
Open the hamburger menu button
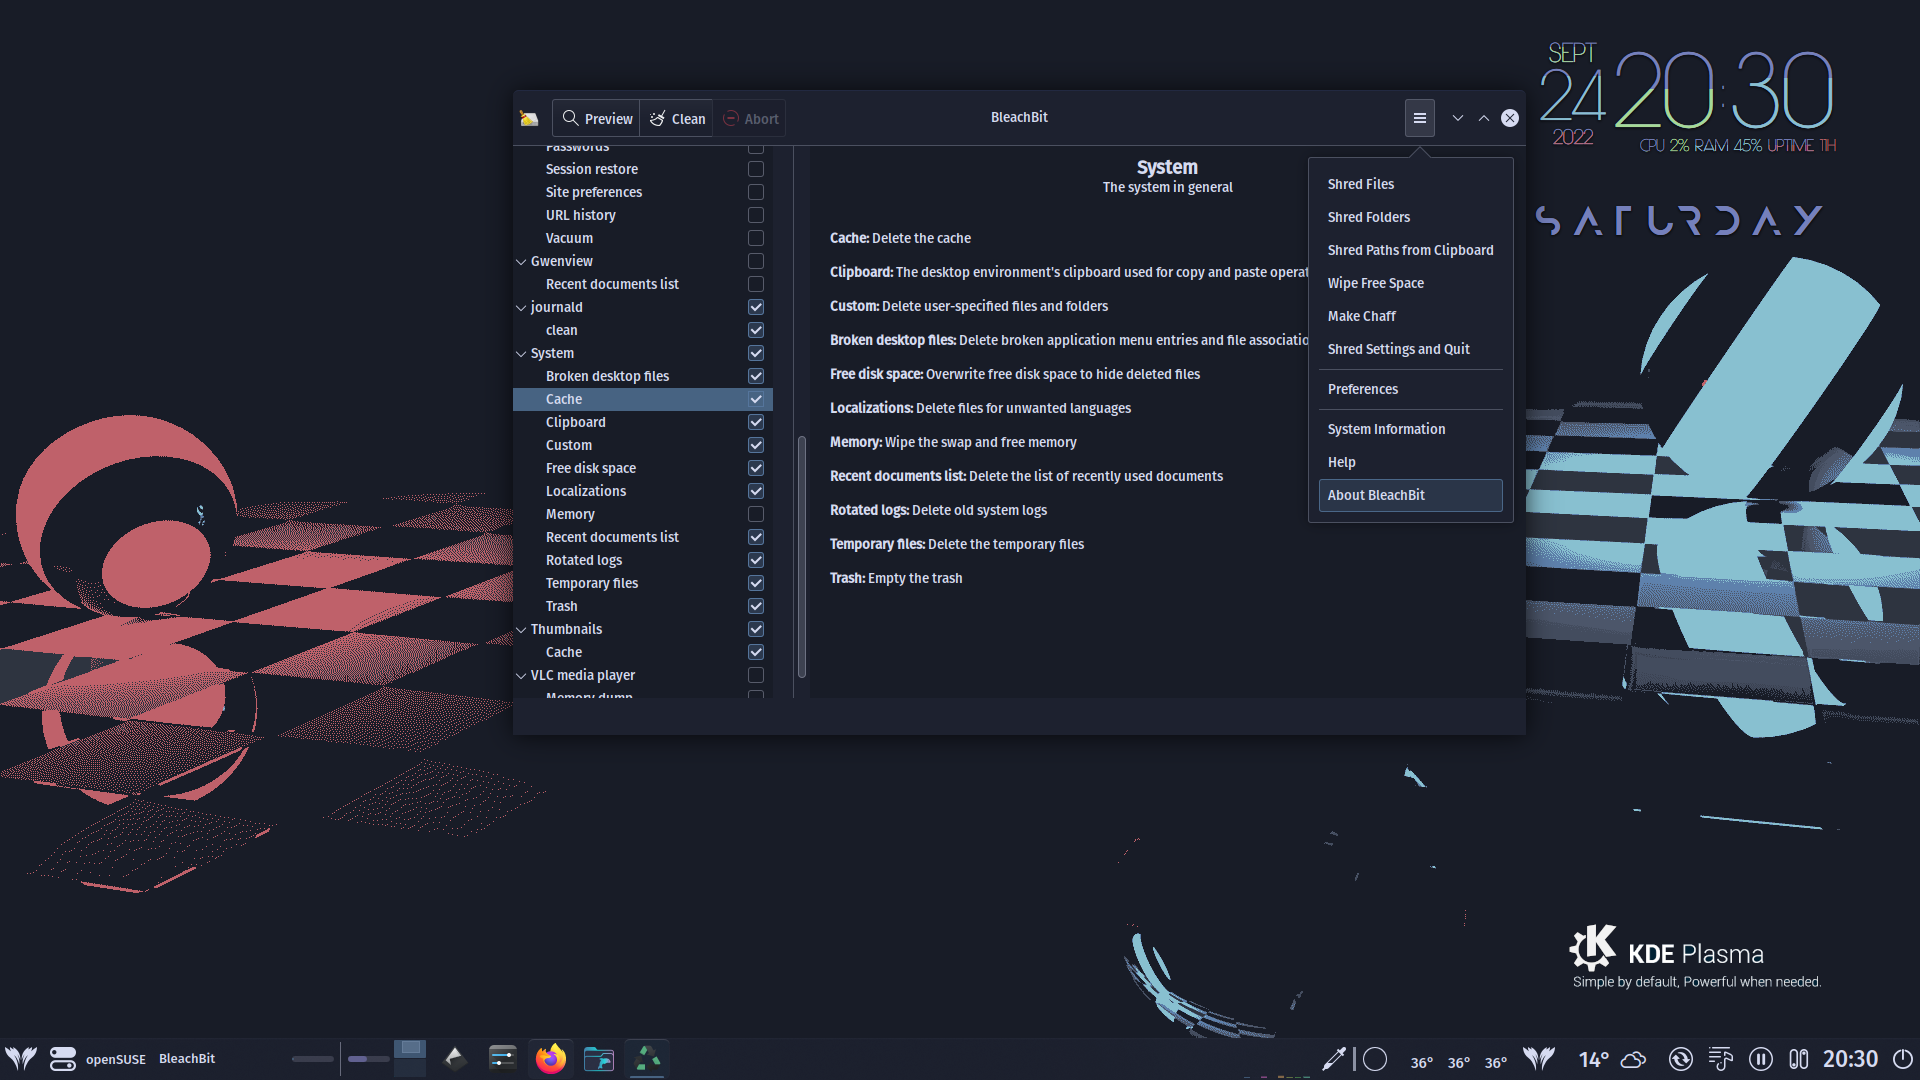tap(1419, 118)
